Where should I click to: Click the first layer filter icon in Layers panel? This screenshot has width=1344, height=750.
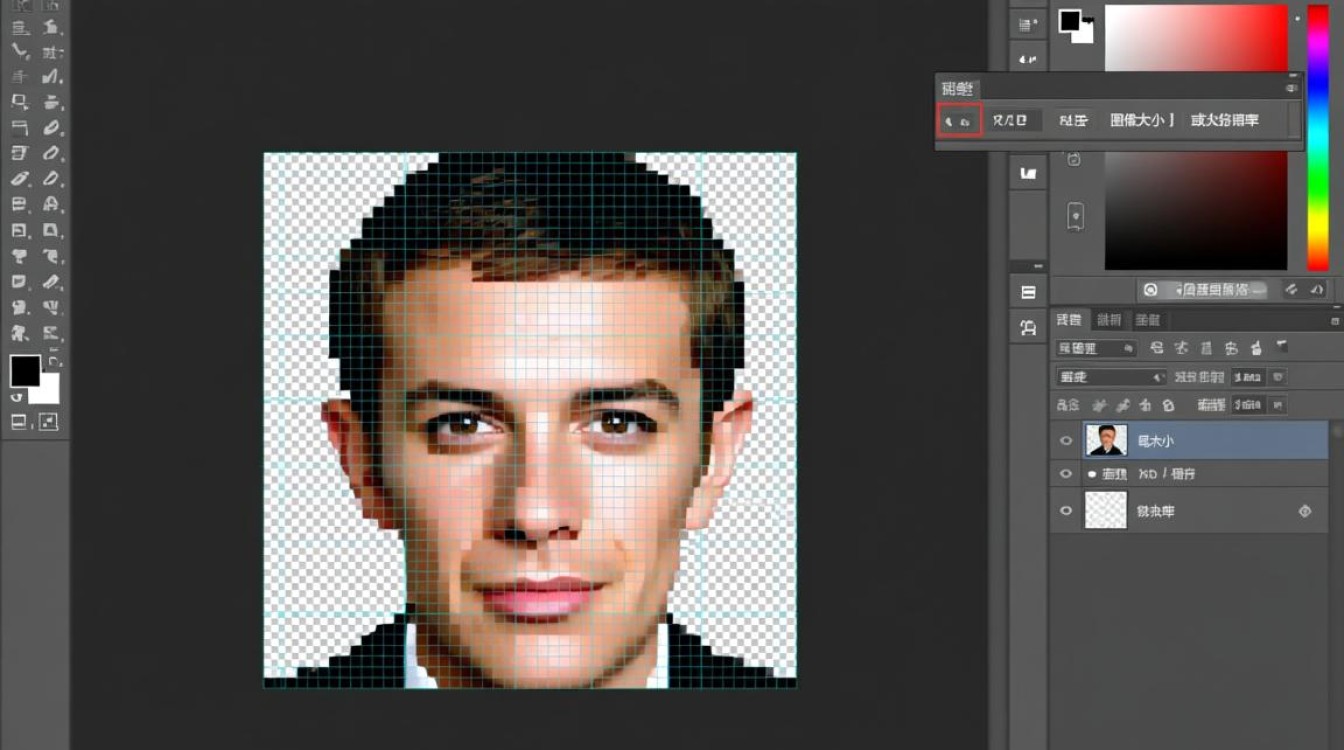click(1157, 348)
